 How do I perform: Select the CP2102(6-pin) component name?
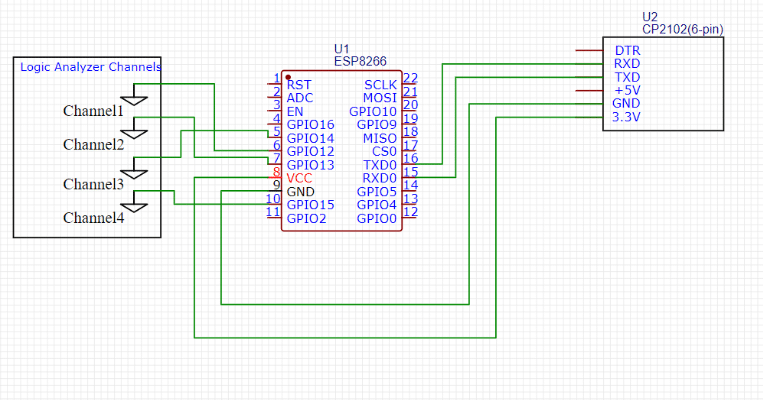681,30
